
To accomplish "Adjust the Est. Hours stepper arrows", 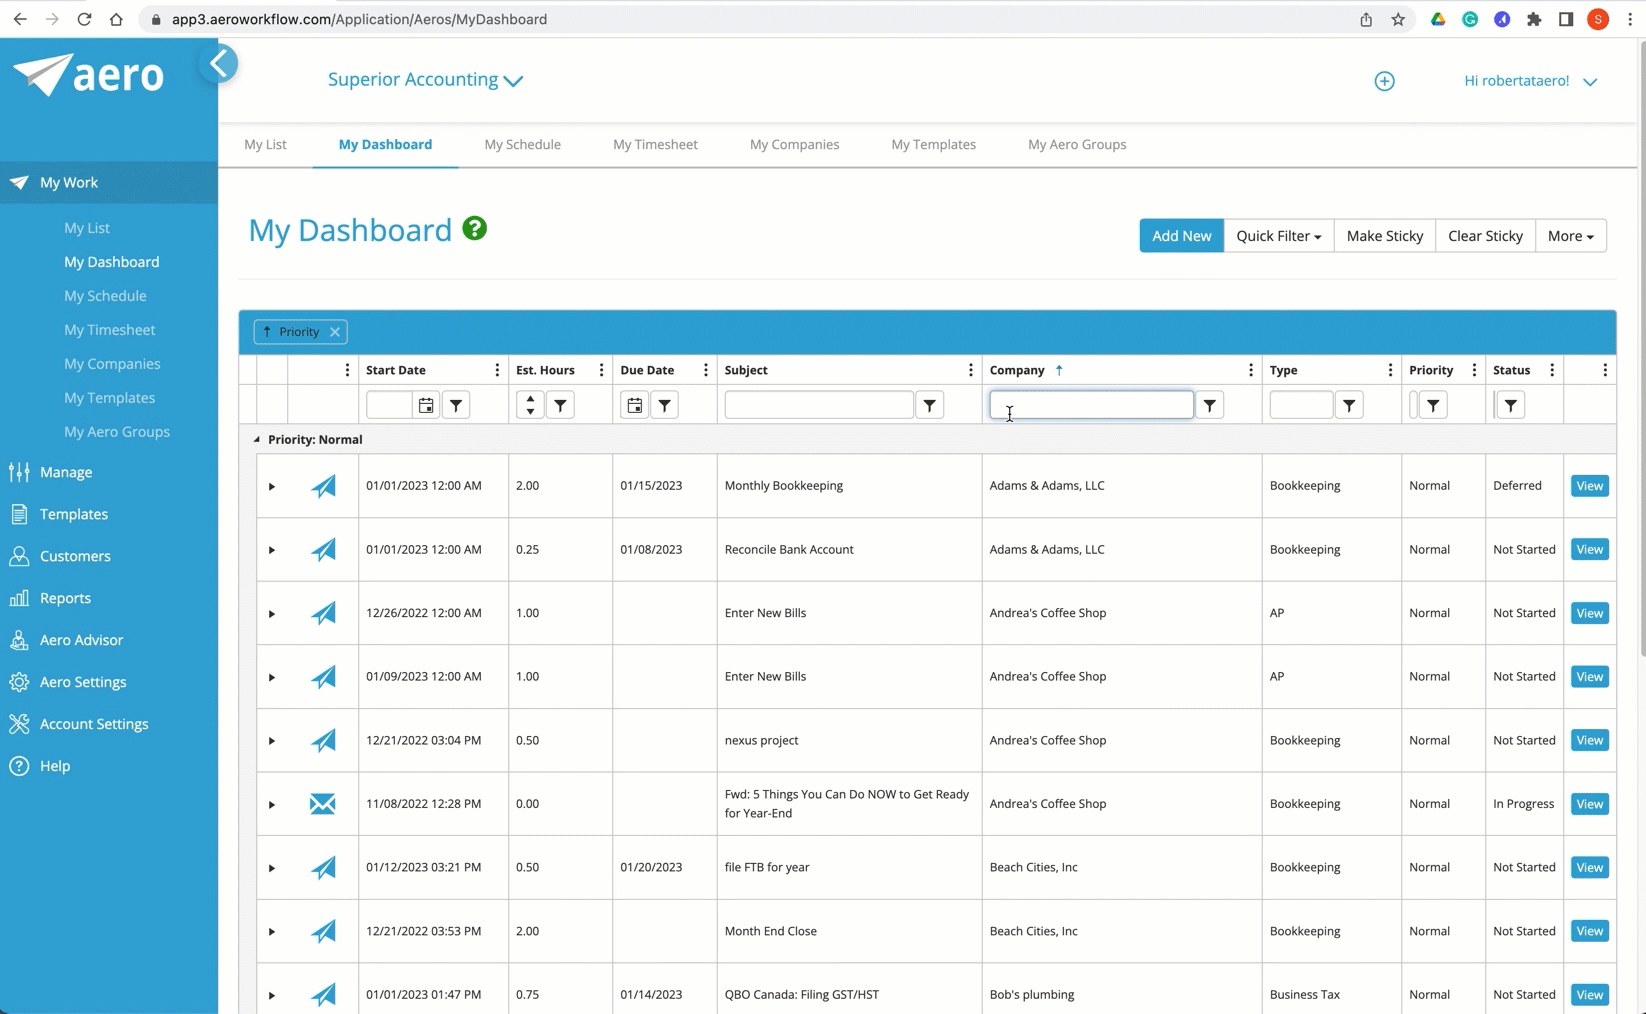I will coord(530,405).
